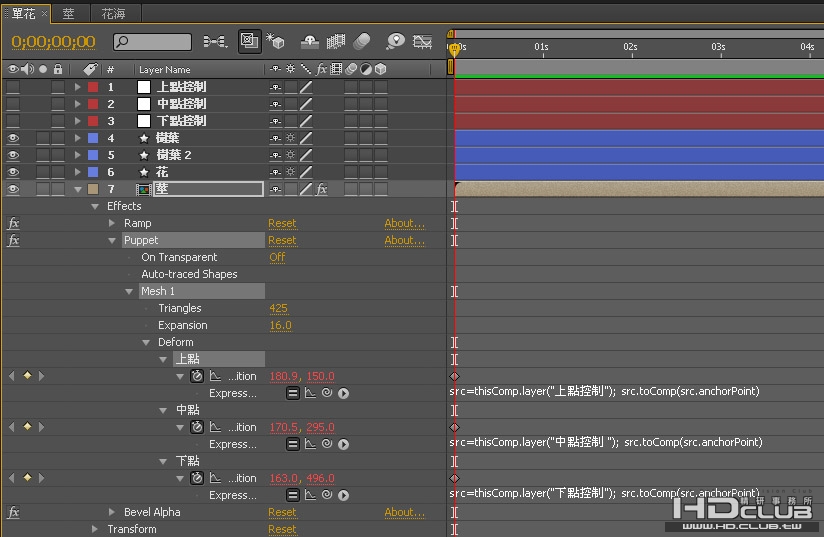Image resolution: width=824 pixels, height=537 pixels.
Task: Open the Graph Editor button
Action: point(422,41)
